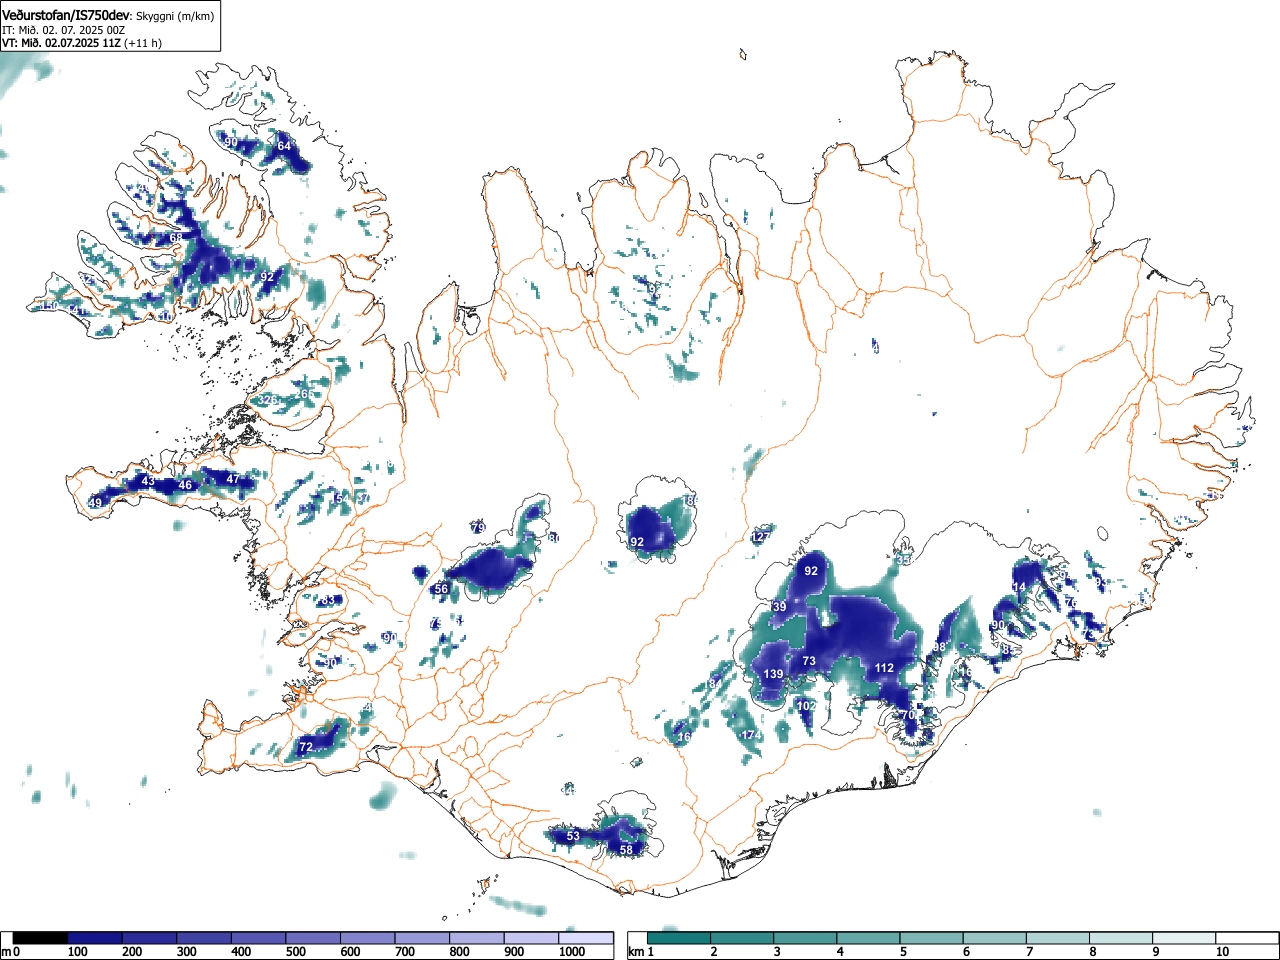Click the 4–5 km legend color segment

pyautogui.click(x=870, y=938)
